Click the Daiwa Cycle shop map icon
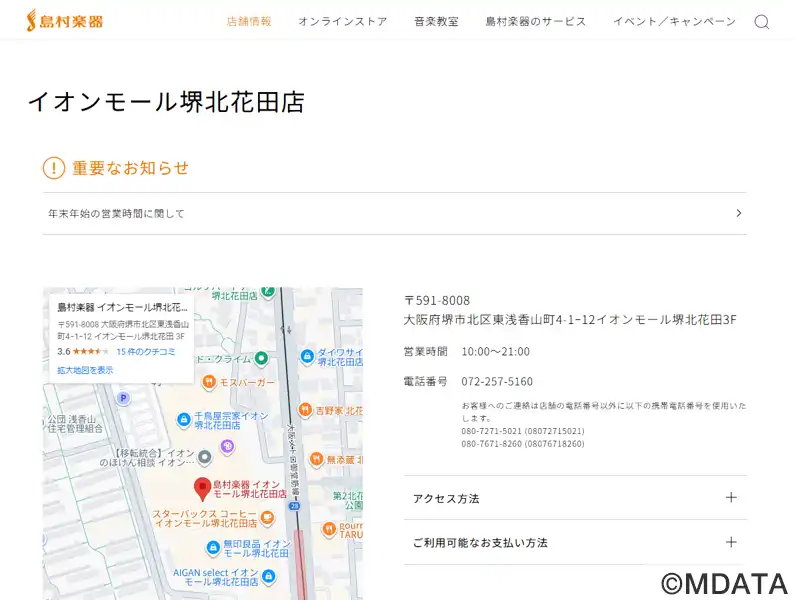This screenshot has height=600, width=800. [307, 357]
